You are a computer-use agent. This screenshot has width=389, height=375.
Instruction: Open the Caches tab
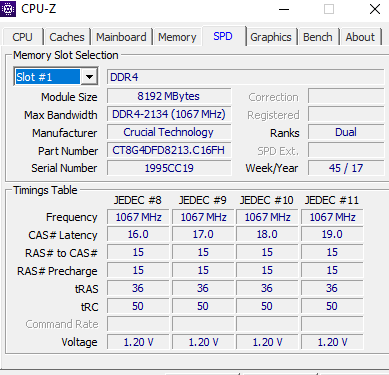pyautogui.click(x=67, y=37)
